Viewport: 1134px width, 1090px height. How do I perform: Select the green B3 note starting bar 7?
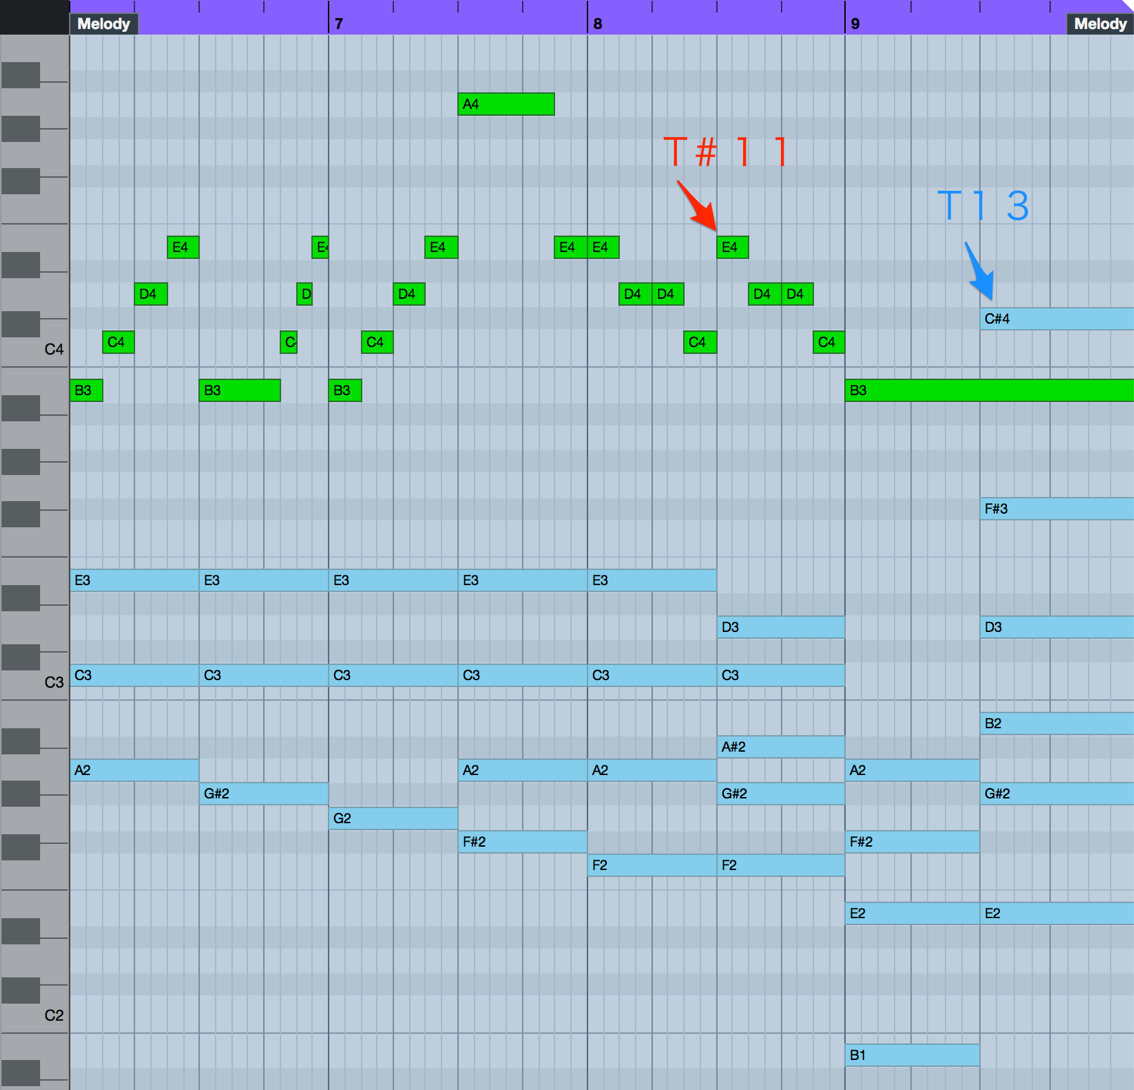click(345, 391)
